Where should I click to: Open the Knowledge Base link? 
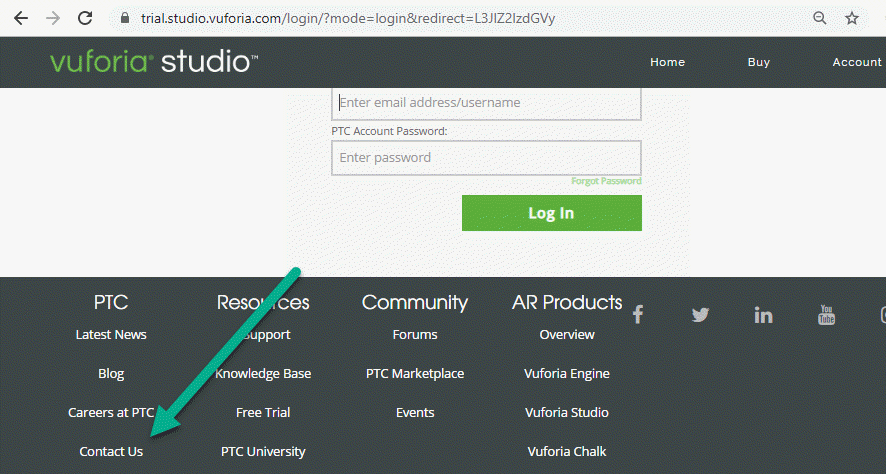click(263, 373)
